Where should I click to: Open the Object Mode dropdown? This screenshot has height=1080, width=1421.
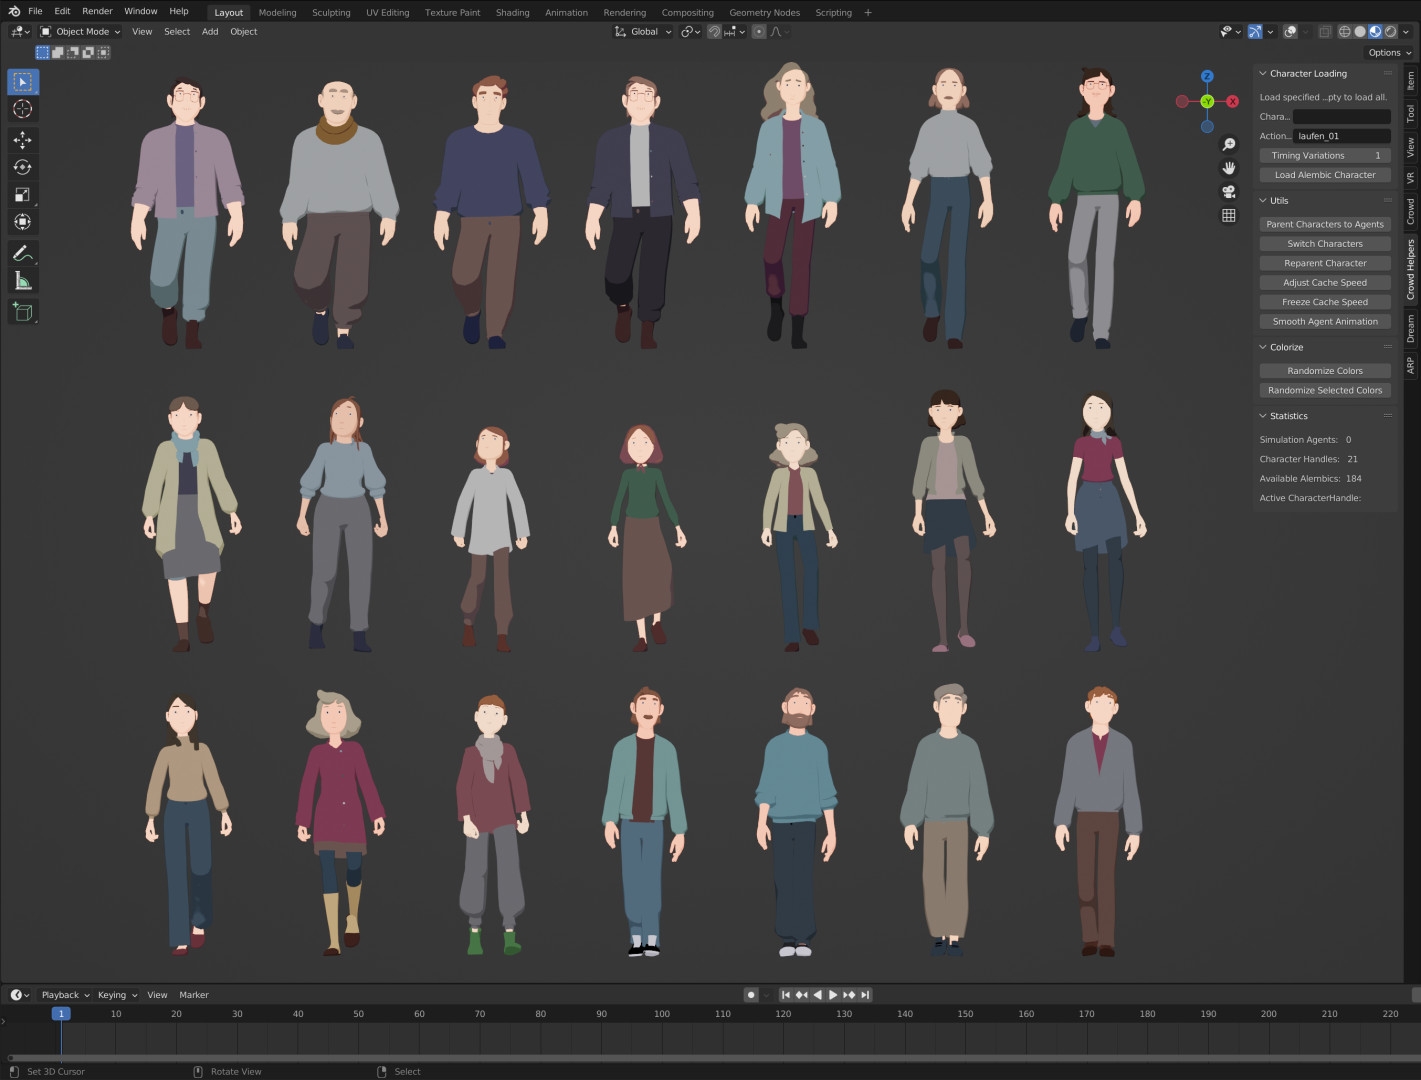pyautogui.click(x=80, y=32)
